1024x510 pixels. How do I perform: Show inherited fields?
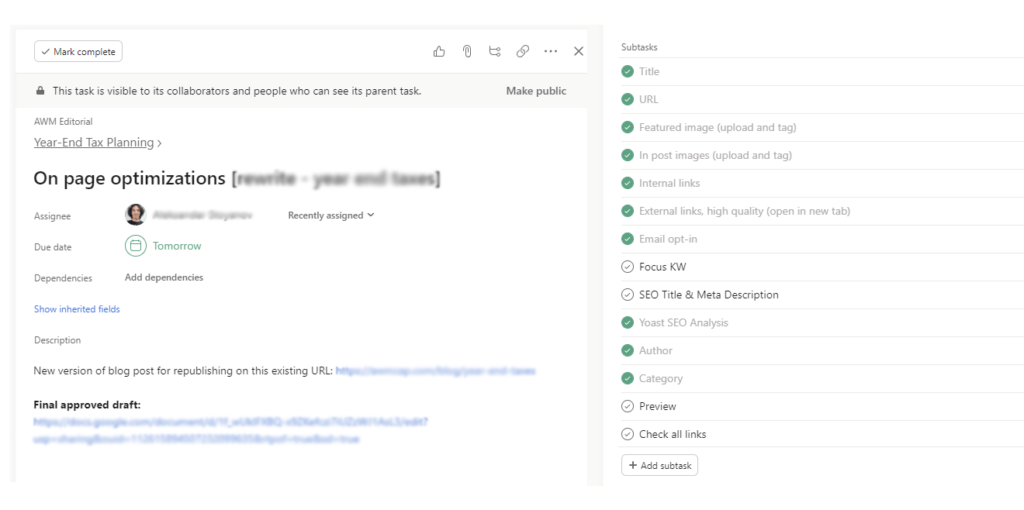pyautogui.click(x=77, y=309)
